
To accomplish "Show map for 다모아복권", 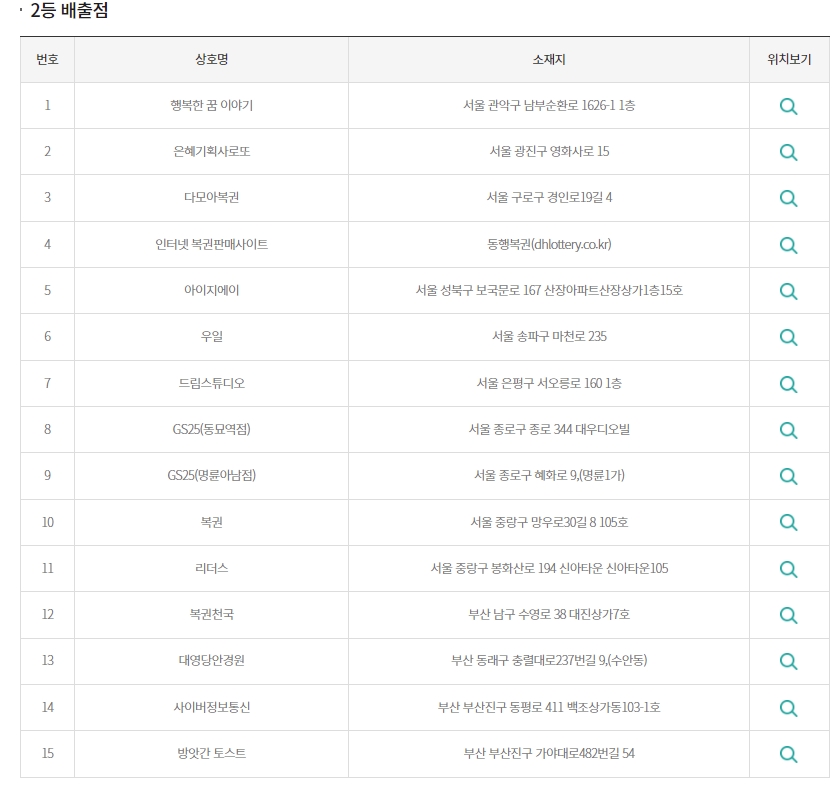I will pyautogui.click(x=788, y=198).
